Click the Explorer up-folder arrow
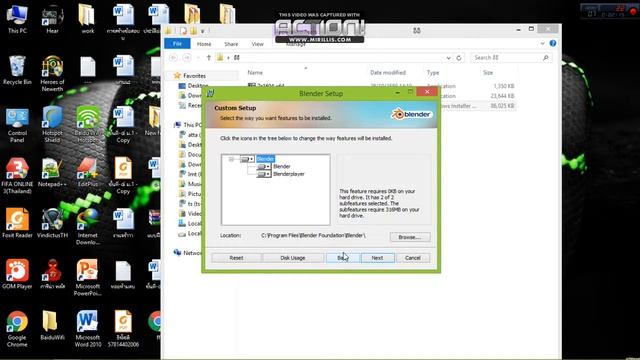Viewport: 640px width, 360px height. [x=209, y=58]
